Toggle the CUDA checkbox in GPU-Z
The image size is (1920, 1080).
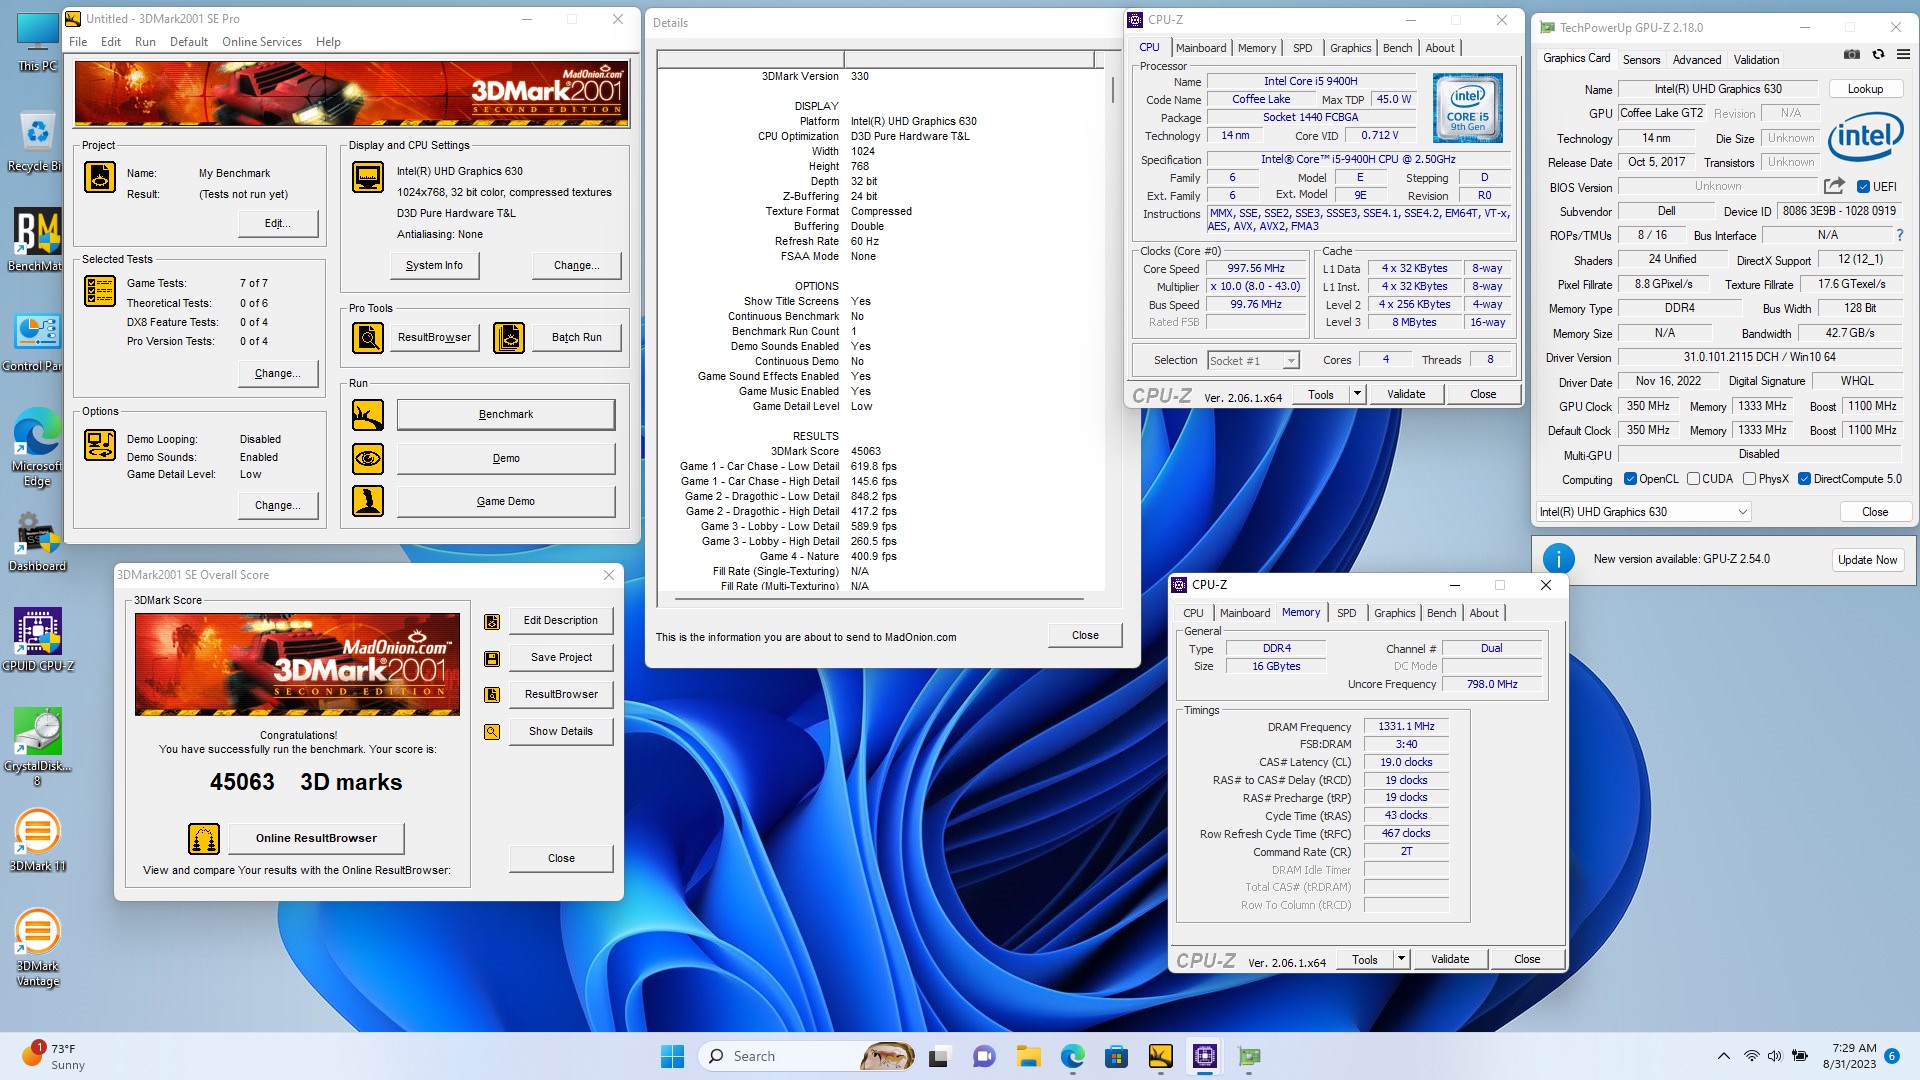1694,479
